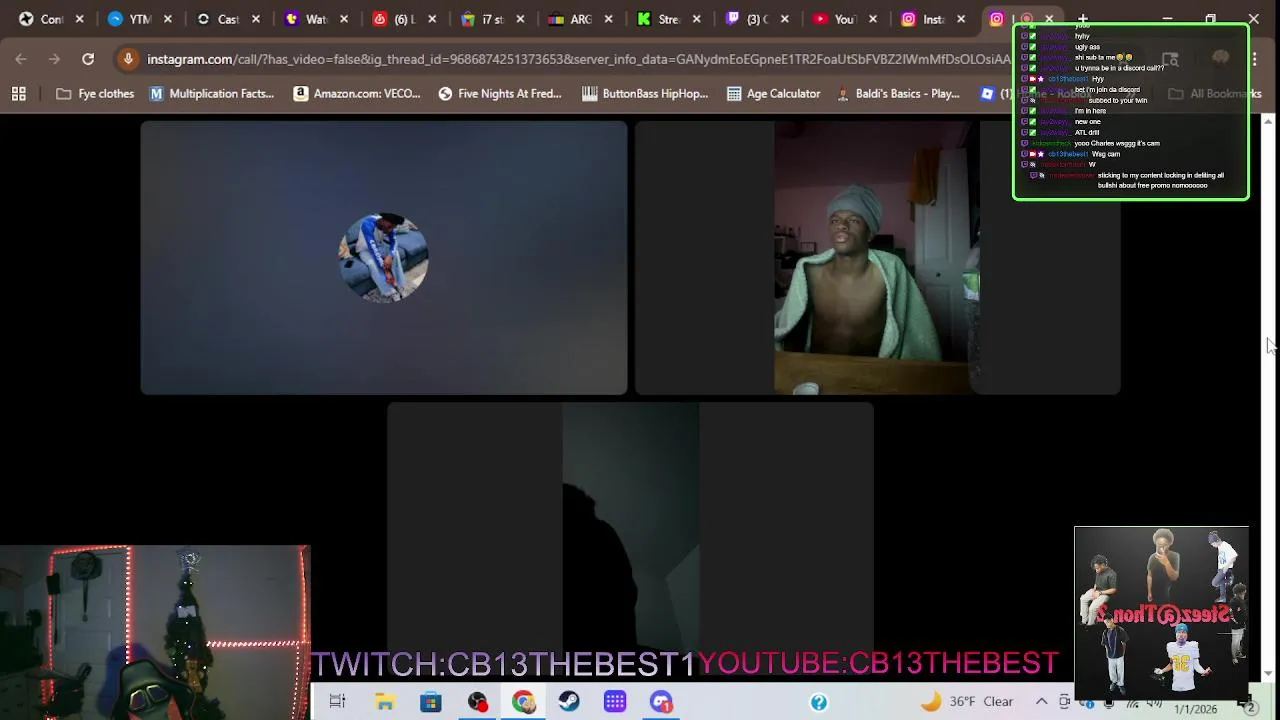Go forward to the next page
This screenshot has height=720, width=1280.
coord(54,59)
